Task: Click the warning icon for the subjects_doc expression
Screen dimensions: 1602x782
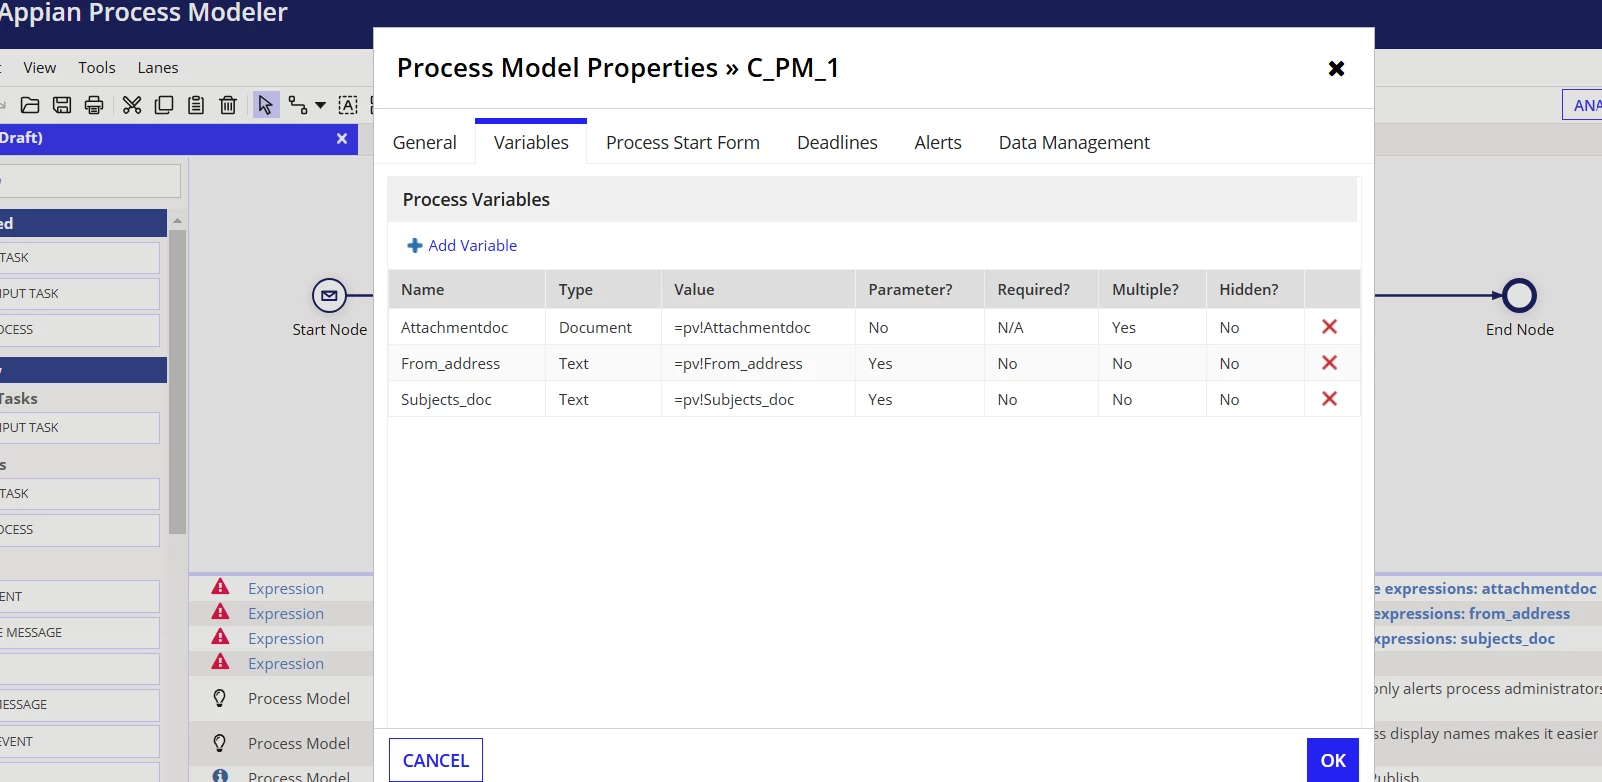Action: coord(220,637)
